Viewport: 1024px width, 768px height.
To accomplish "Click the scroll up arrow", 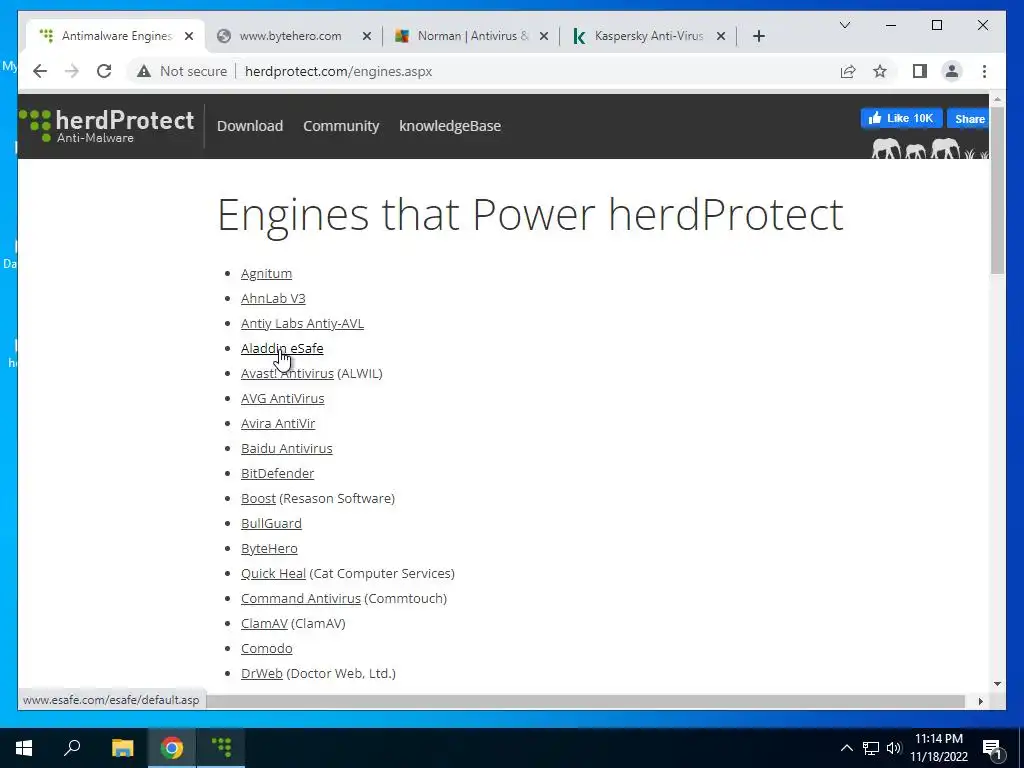I will 997,100.
